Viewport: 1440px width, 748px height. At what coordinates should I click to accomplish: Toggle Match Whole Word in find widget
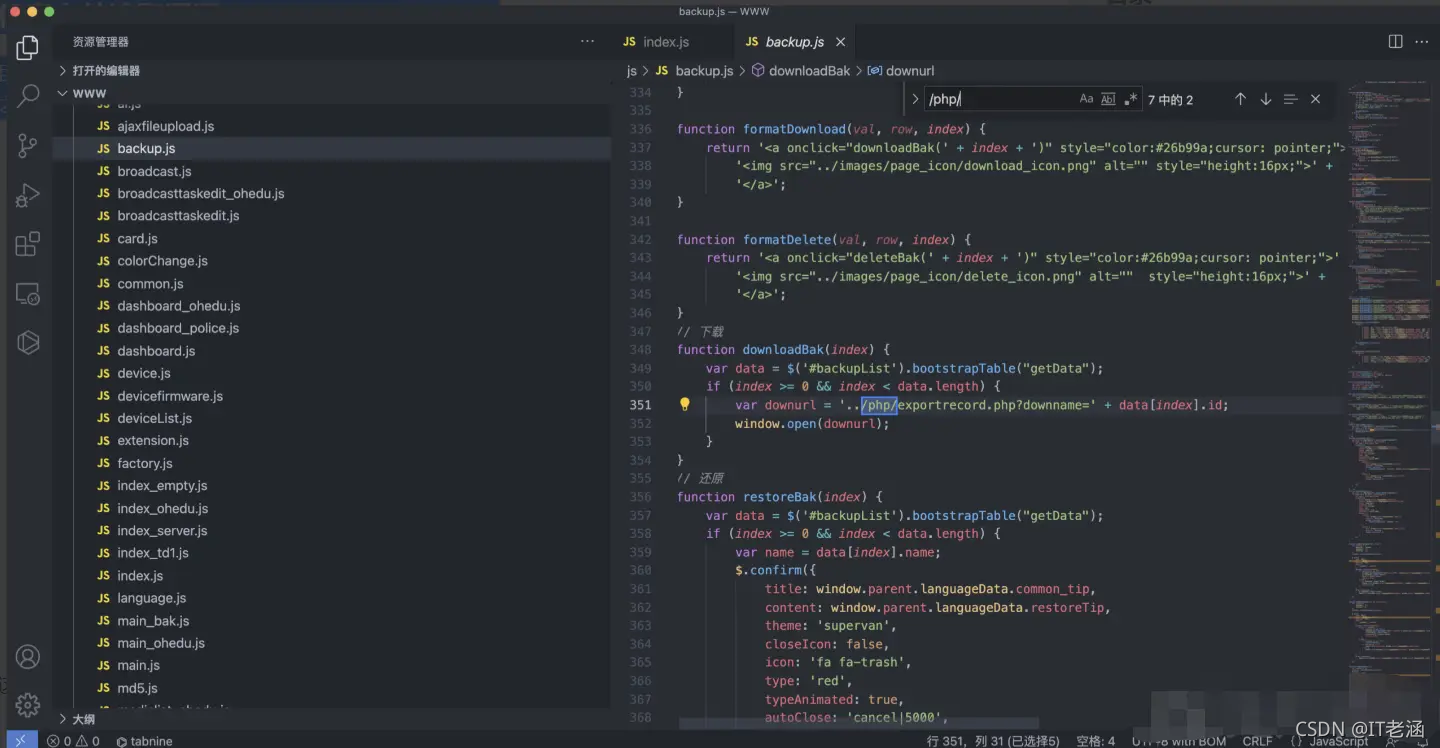click(1108, 99)
